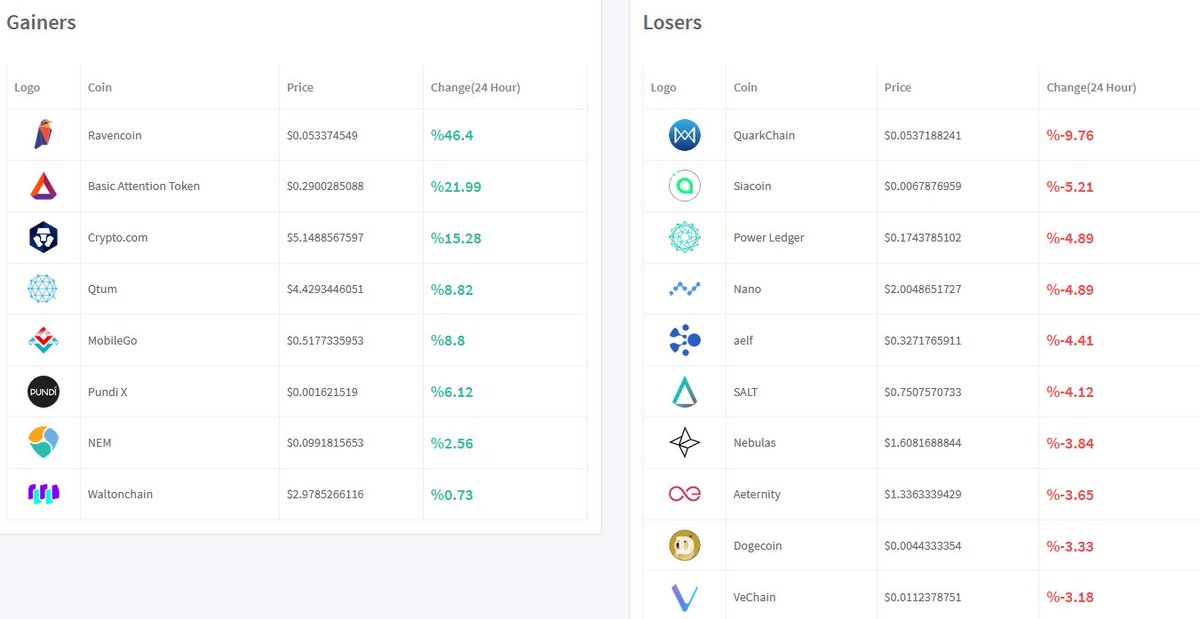Select the Waltonchain coin name
The height and width of the screenshot is (619, 1200).
click(120, 494)
